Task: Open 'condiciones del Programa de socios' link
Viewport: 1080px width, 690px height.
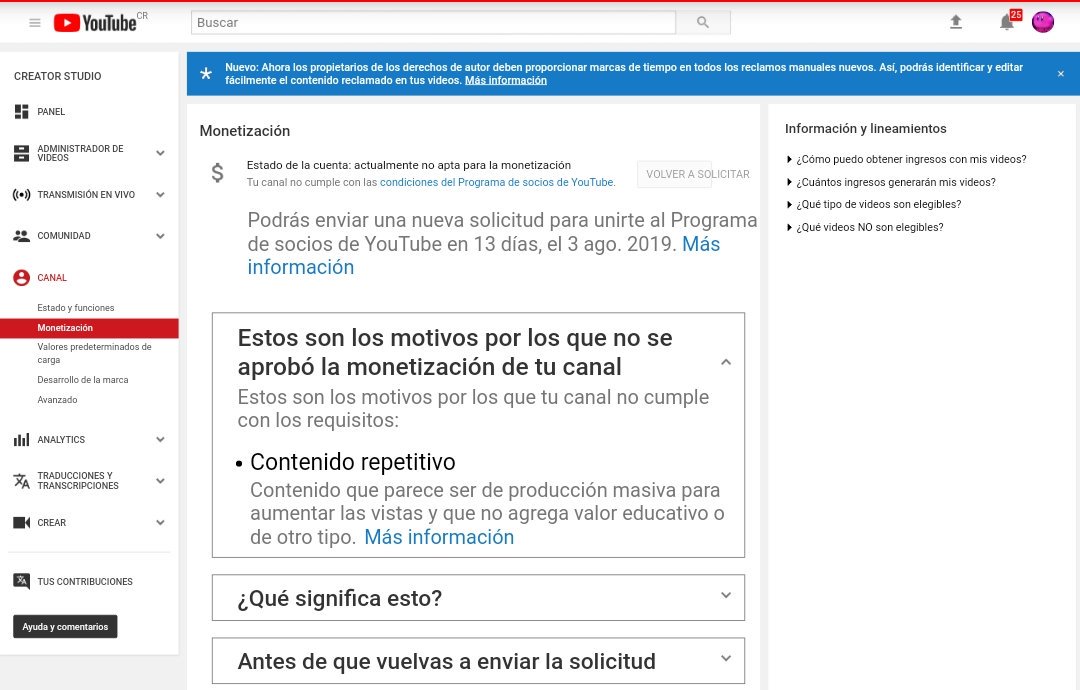Action: click(x=497, y=182)
